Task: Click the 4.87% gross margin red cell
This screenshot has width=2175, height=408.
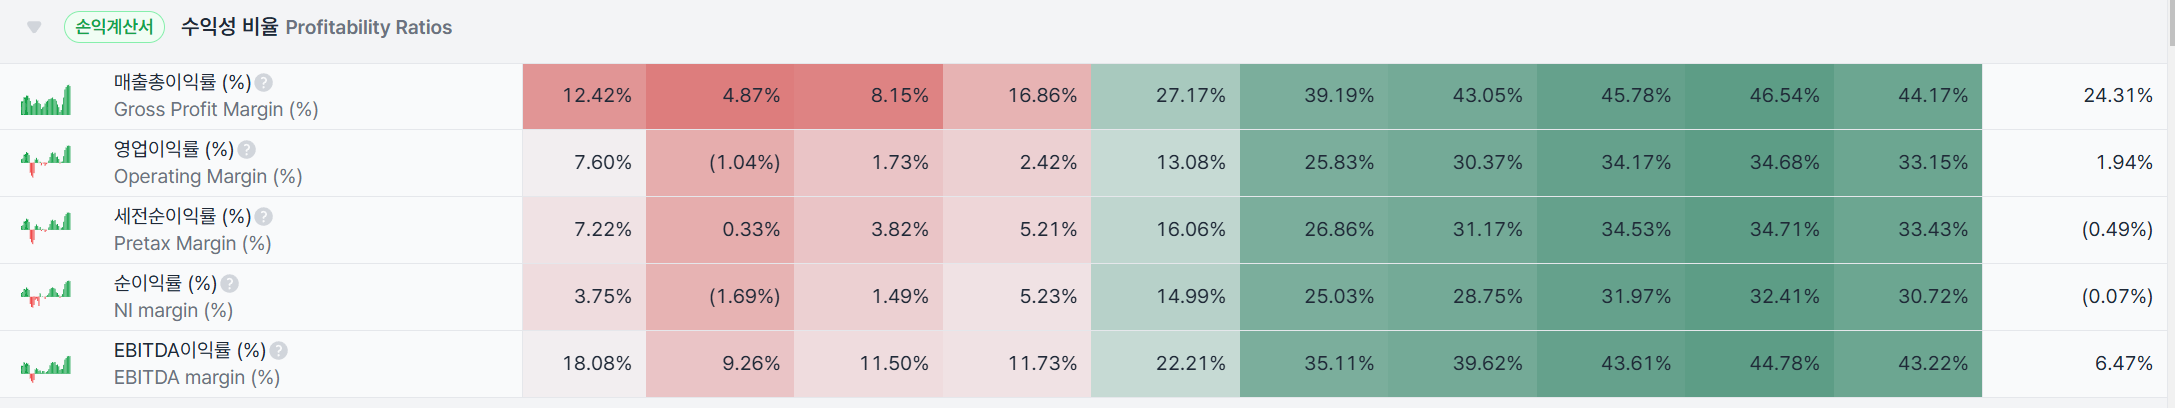Action: 720,96
